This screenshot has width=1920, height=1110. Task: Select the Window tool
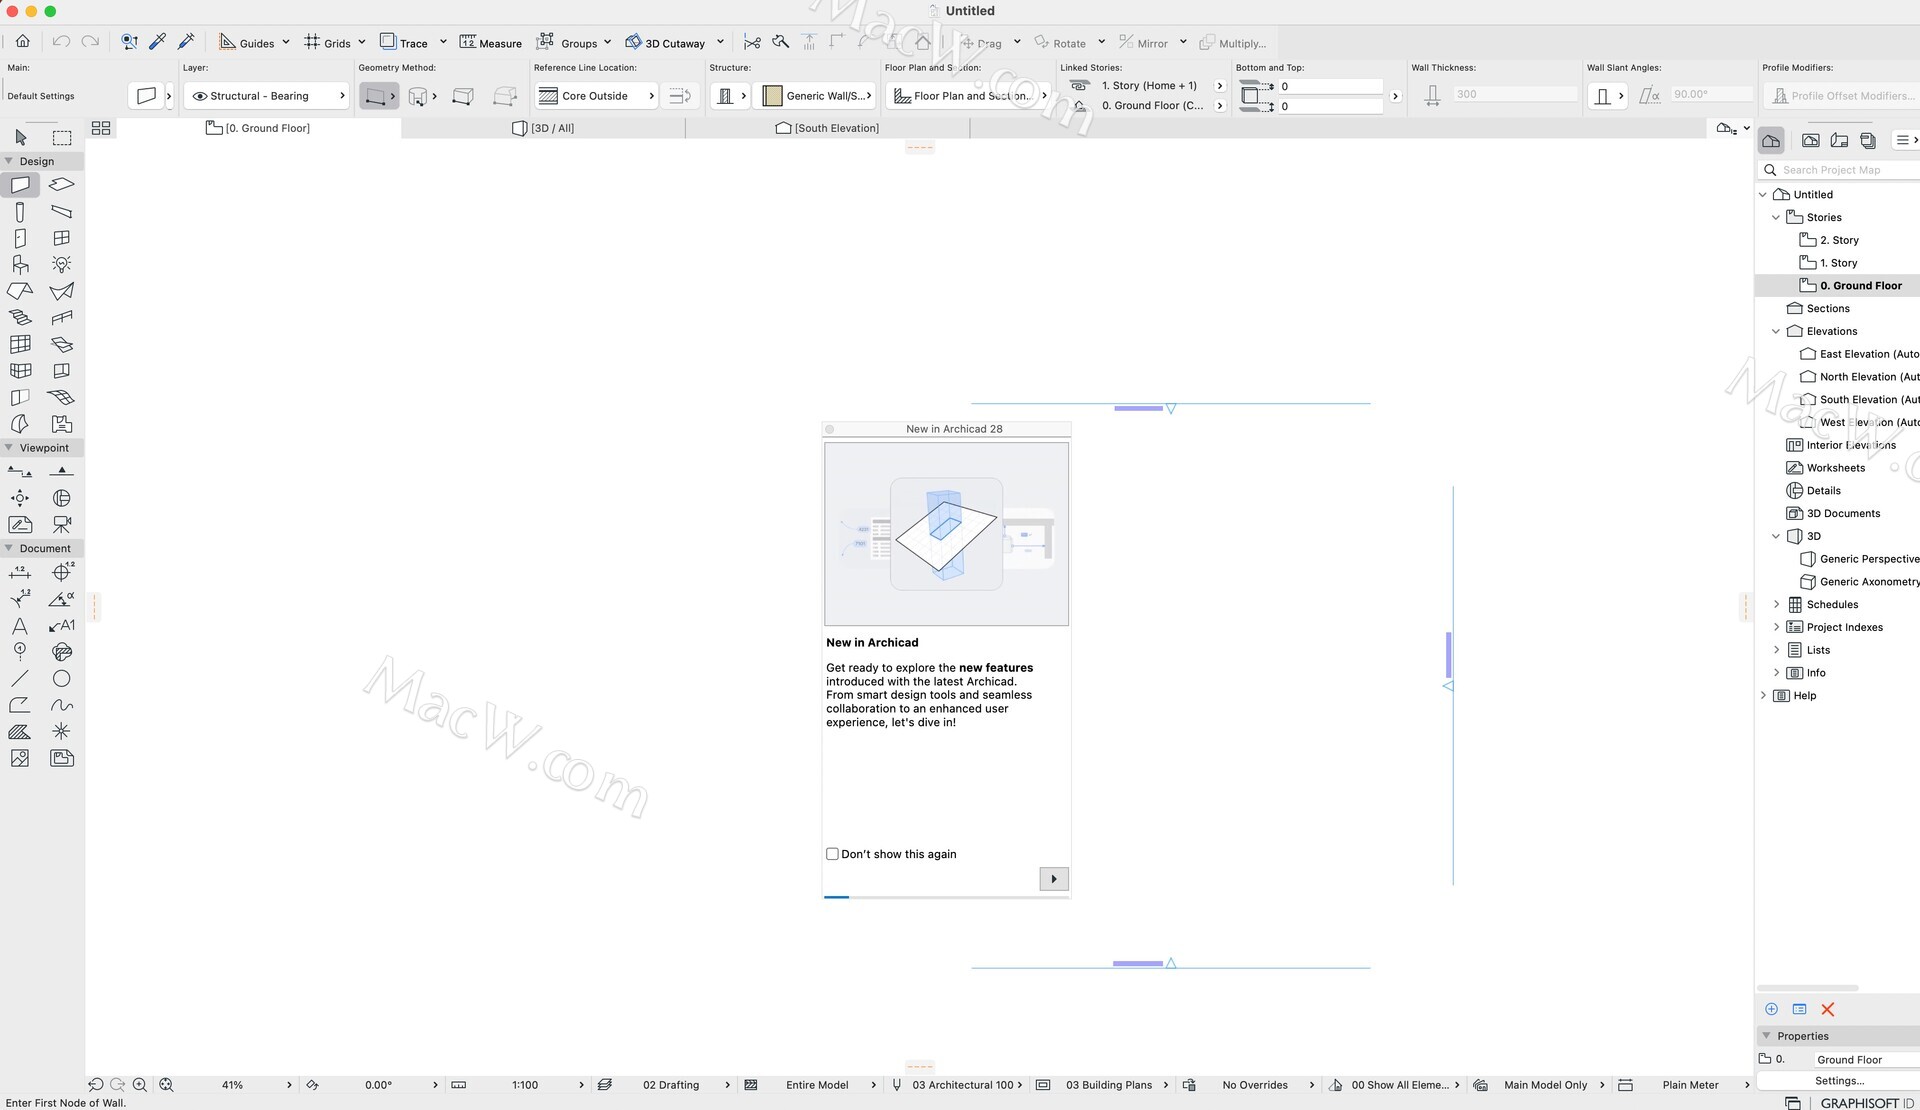point(62,238)
